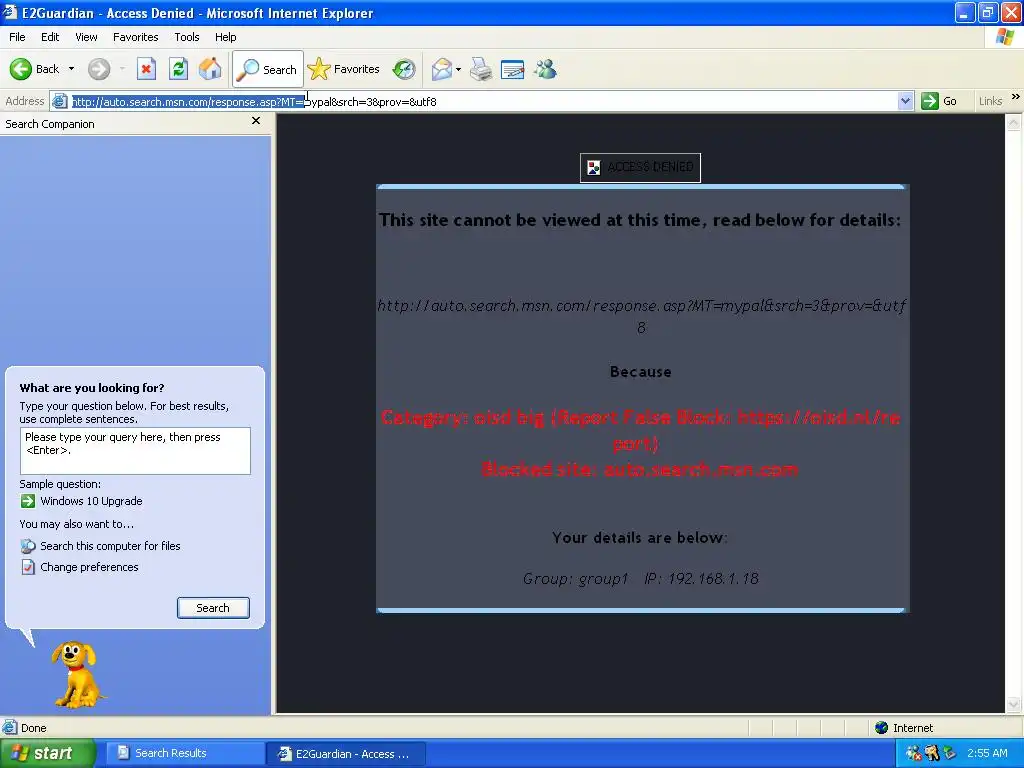Click the Windows flag logo throbber
The width and height of the screenshot is (1024, 768).
point(1004,37)
